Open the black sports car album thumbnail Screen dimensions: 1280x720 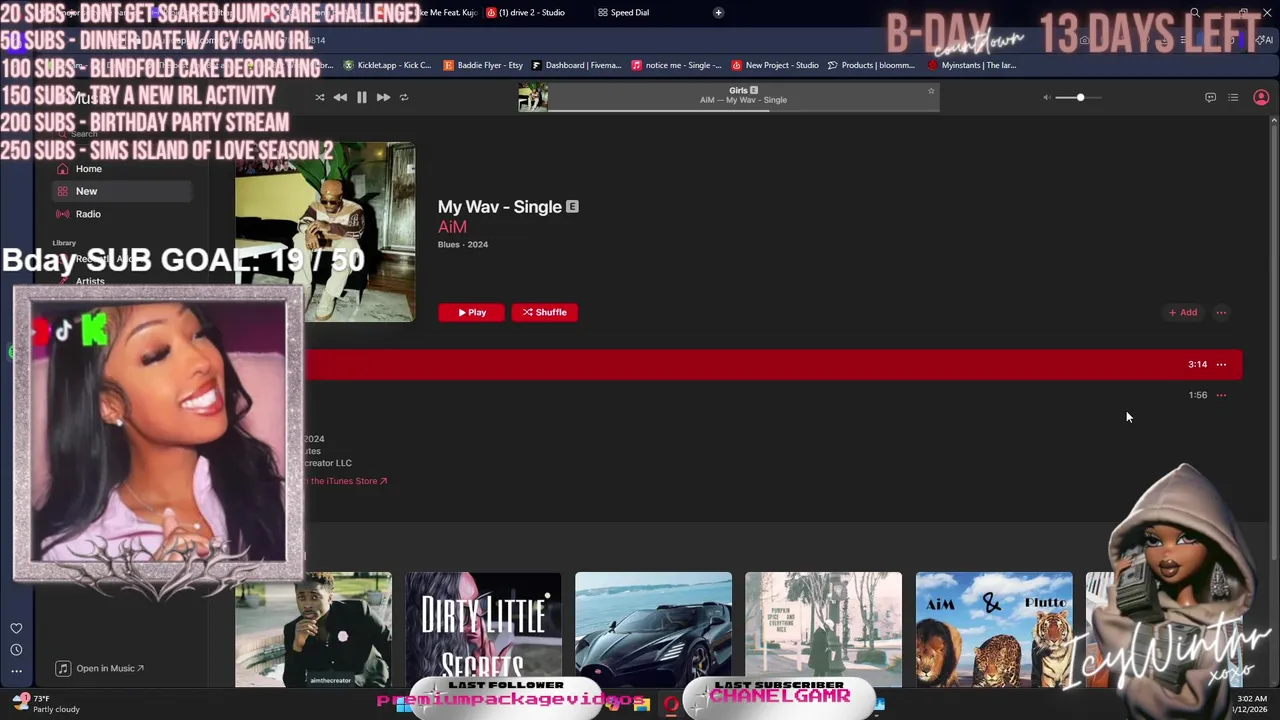pyautogui.click(x=653, y=630)
